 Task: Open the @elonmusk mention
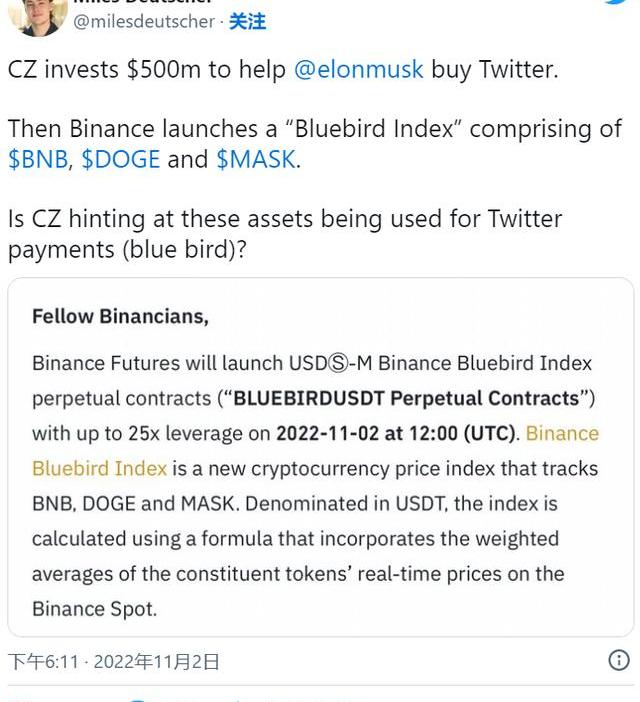coord(358,70)
